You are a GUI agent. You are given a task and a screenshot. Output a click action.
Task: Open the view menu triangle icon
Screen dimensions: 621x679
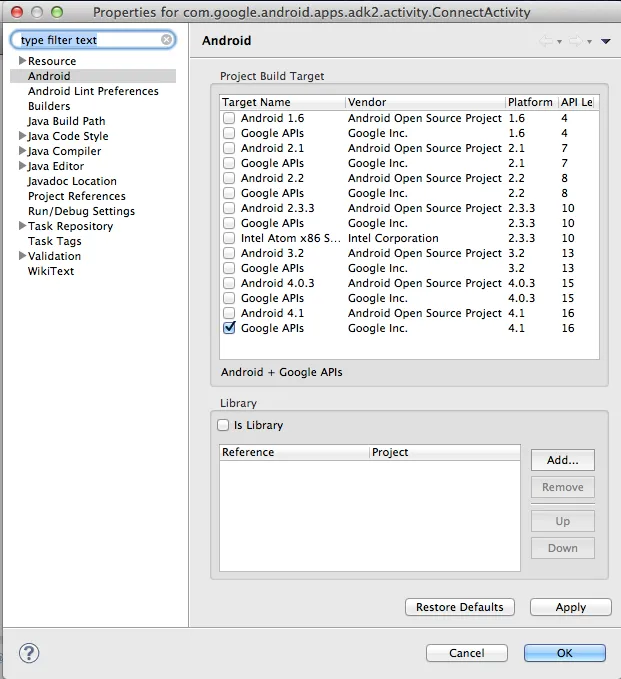point(605,41)
